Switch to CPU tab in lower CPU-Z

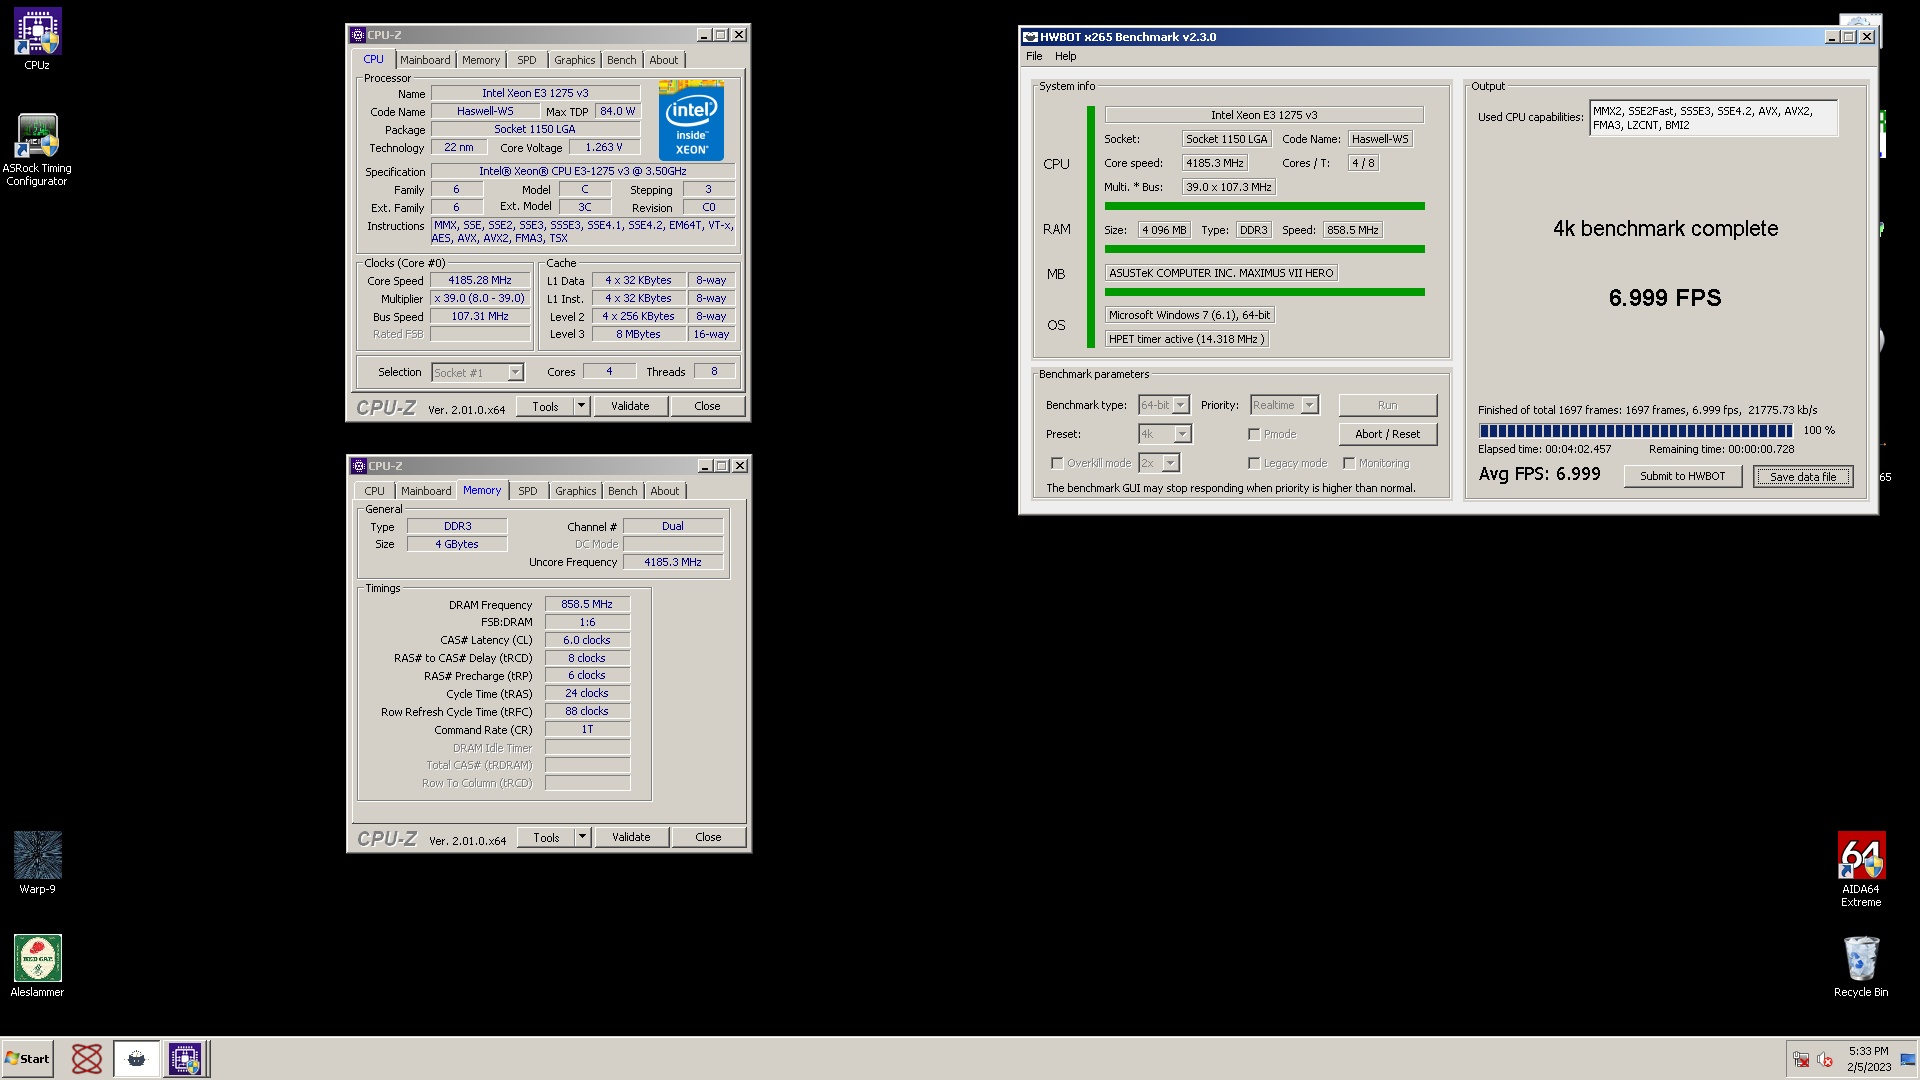coord(374,491)
